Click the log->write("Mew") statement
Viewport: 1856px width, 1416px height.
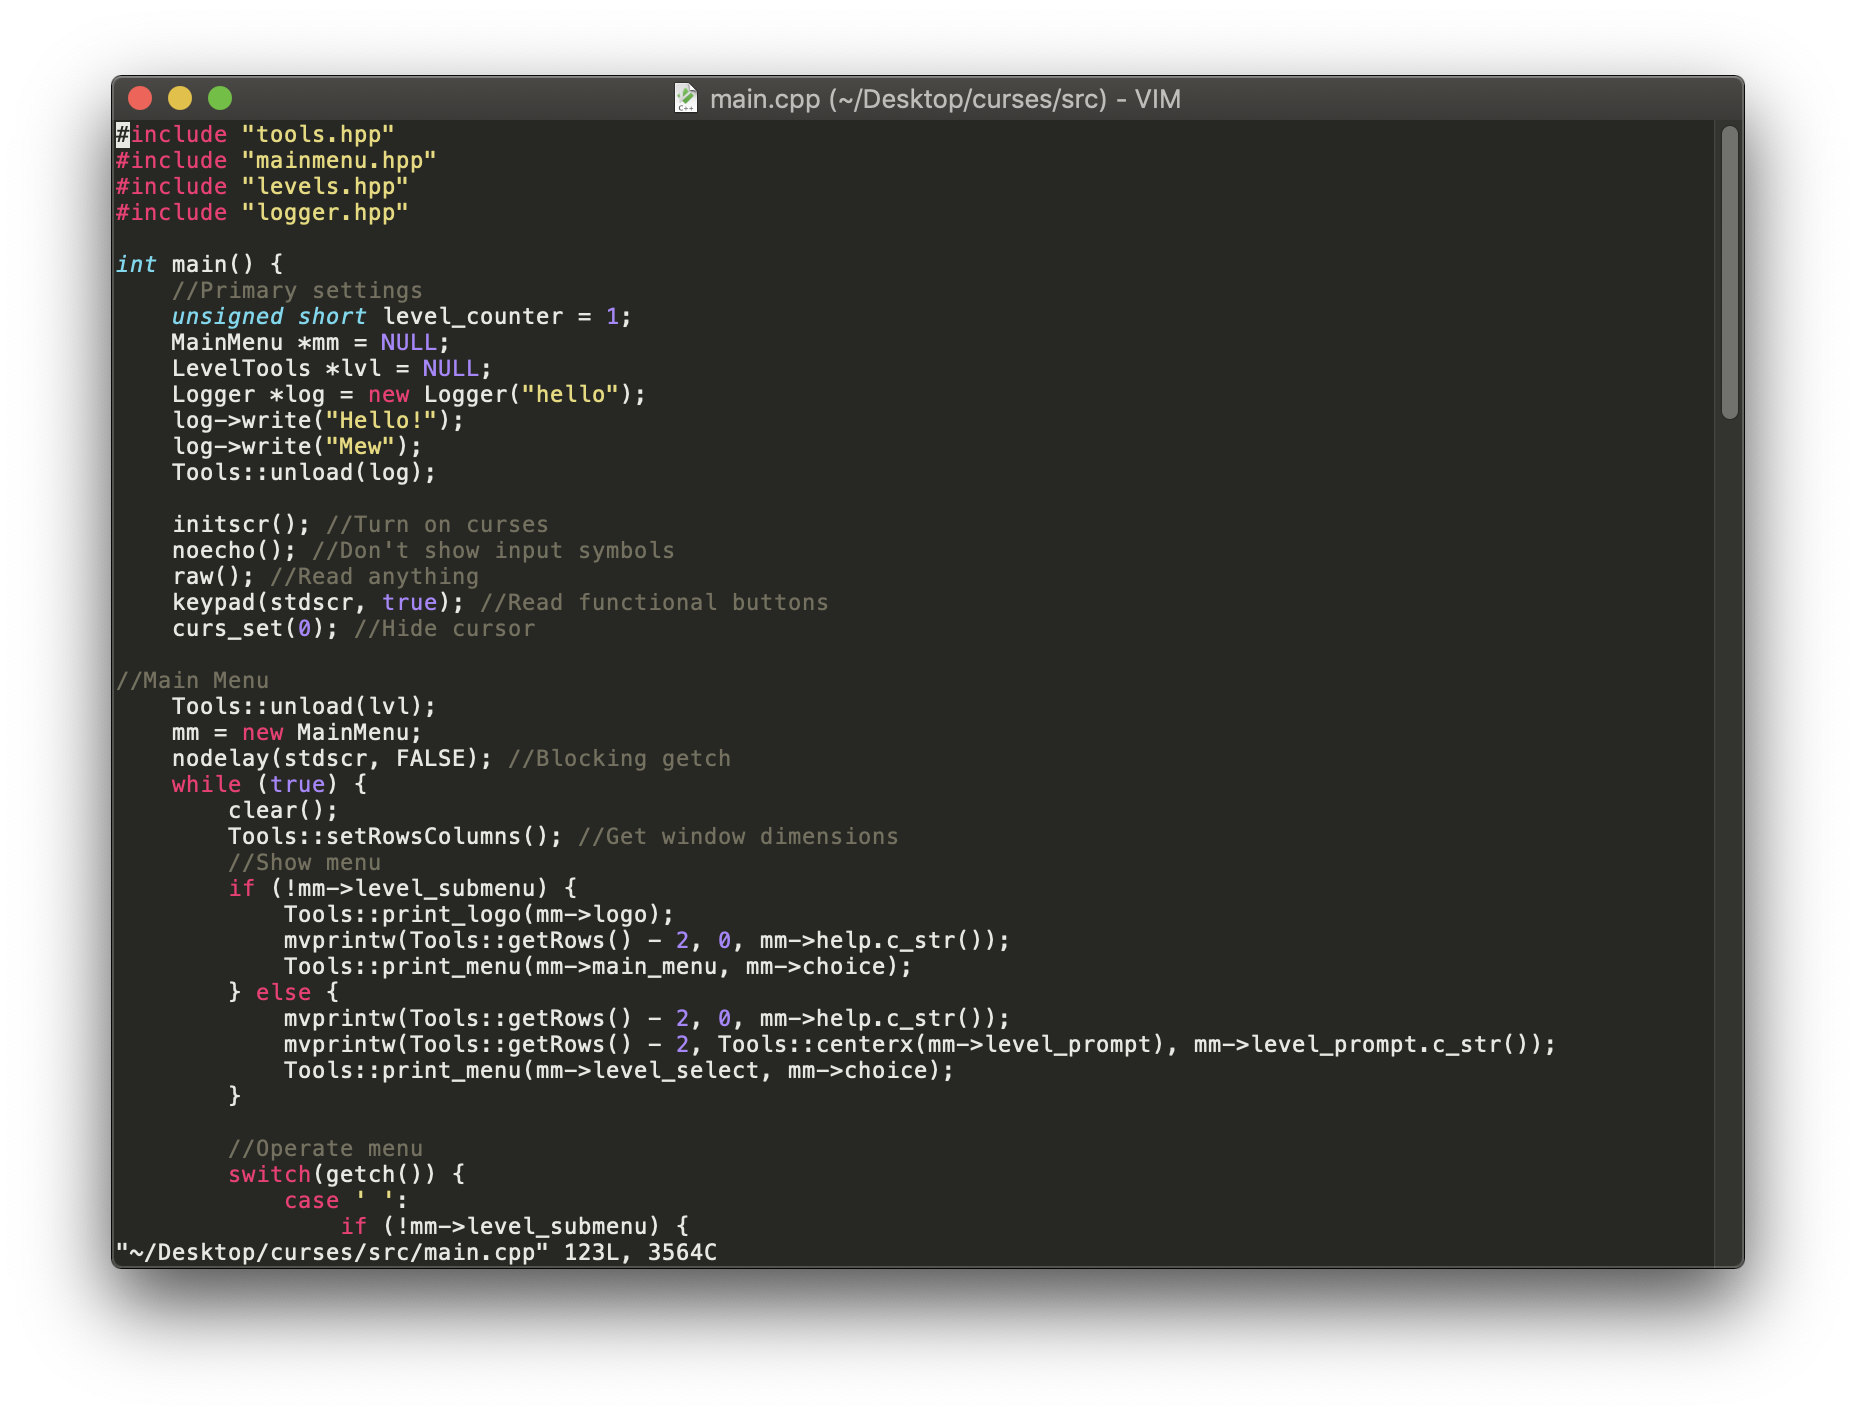(x=295, y=446)
